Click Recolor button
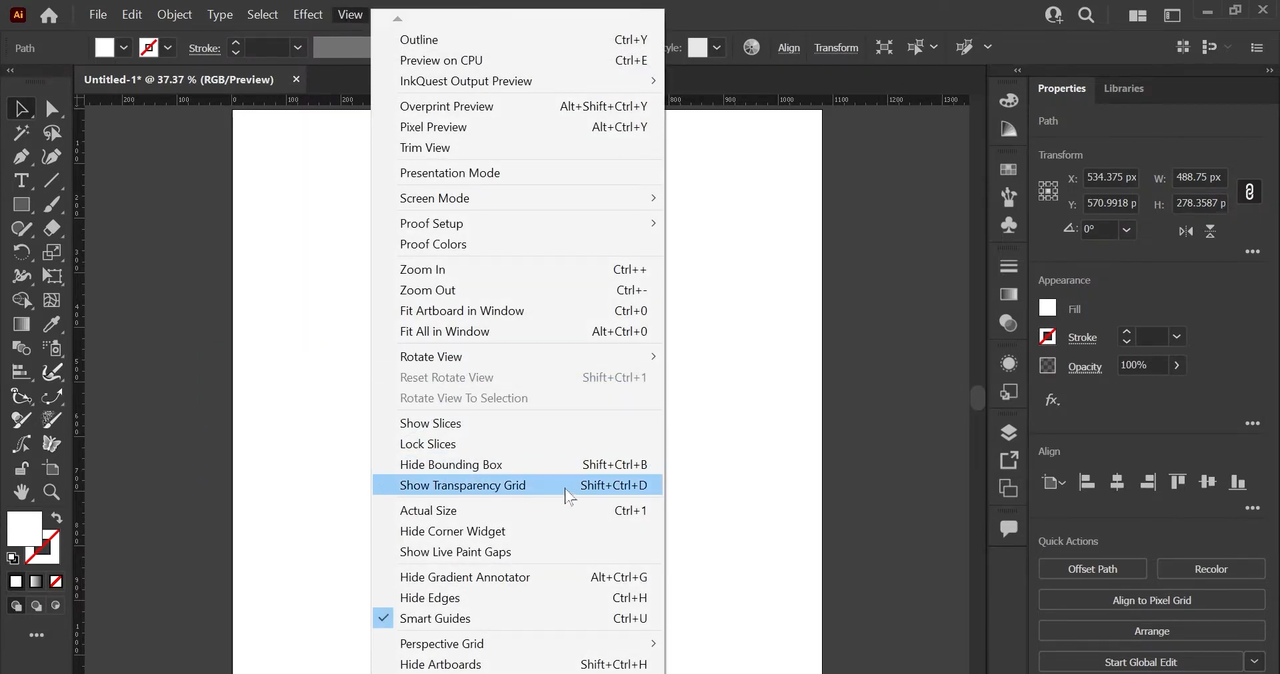Viewport: 1280px width, 674px height. (x=1211, y=569)
